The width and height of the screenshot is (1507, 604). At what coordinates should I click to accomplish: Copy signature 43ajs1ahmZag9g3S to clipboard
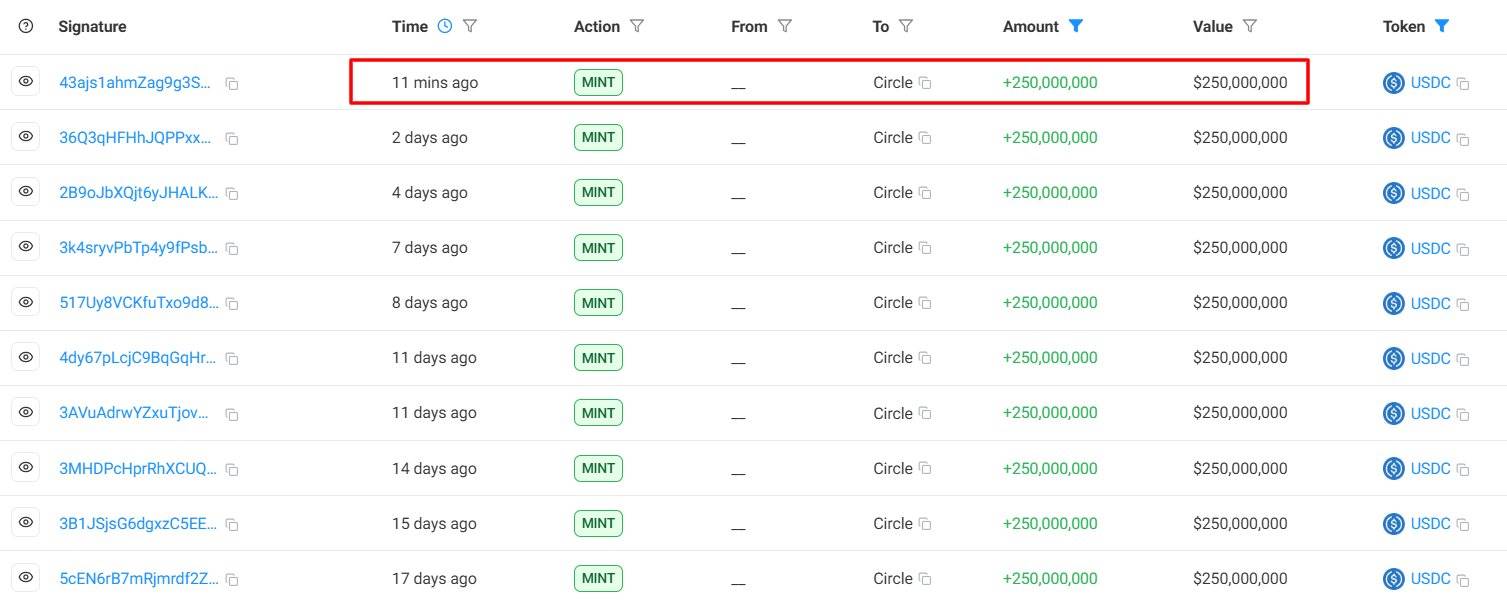[x=232, y=84]
